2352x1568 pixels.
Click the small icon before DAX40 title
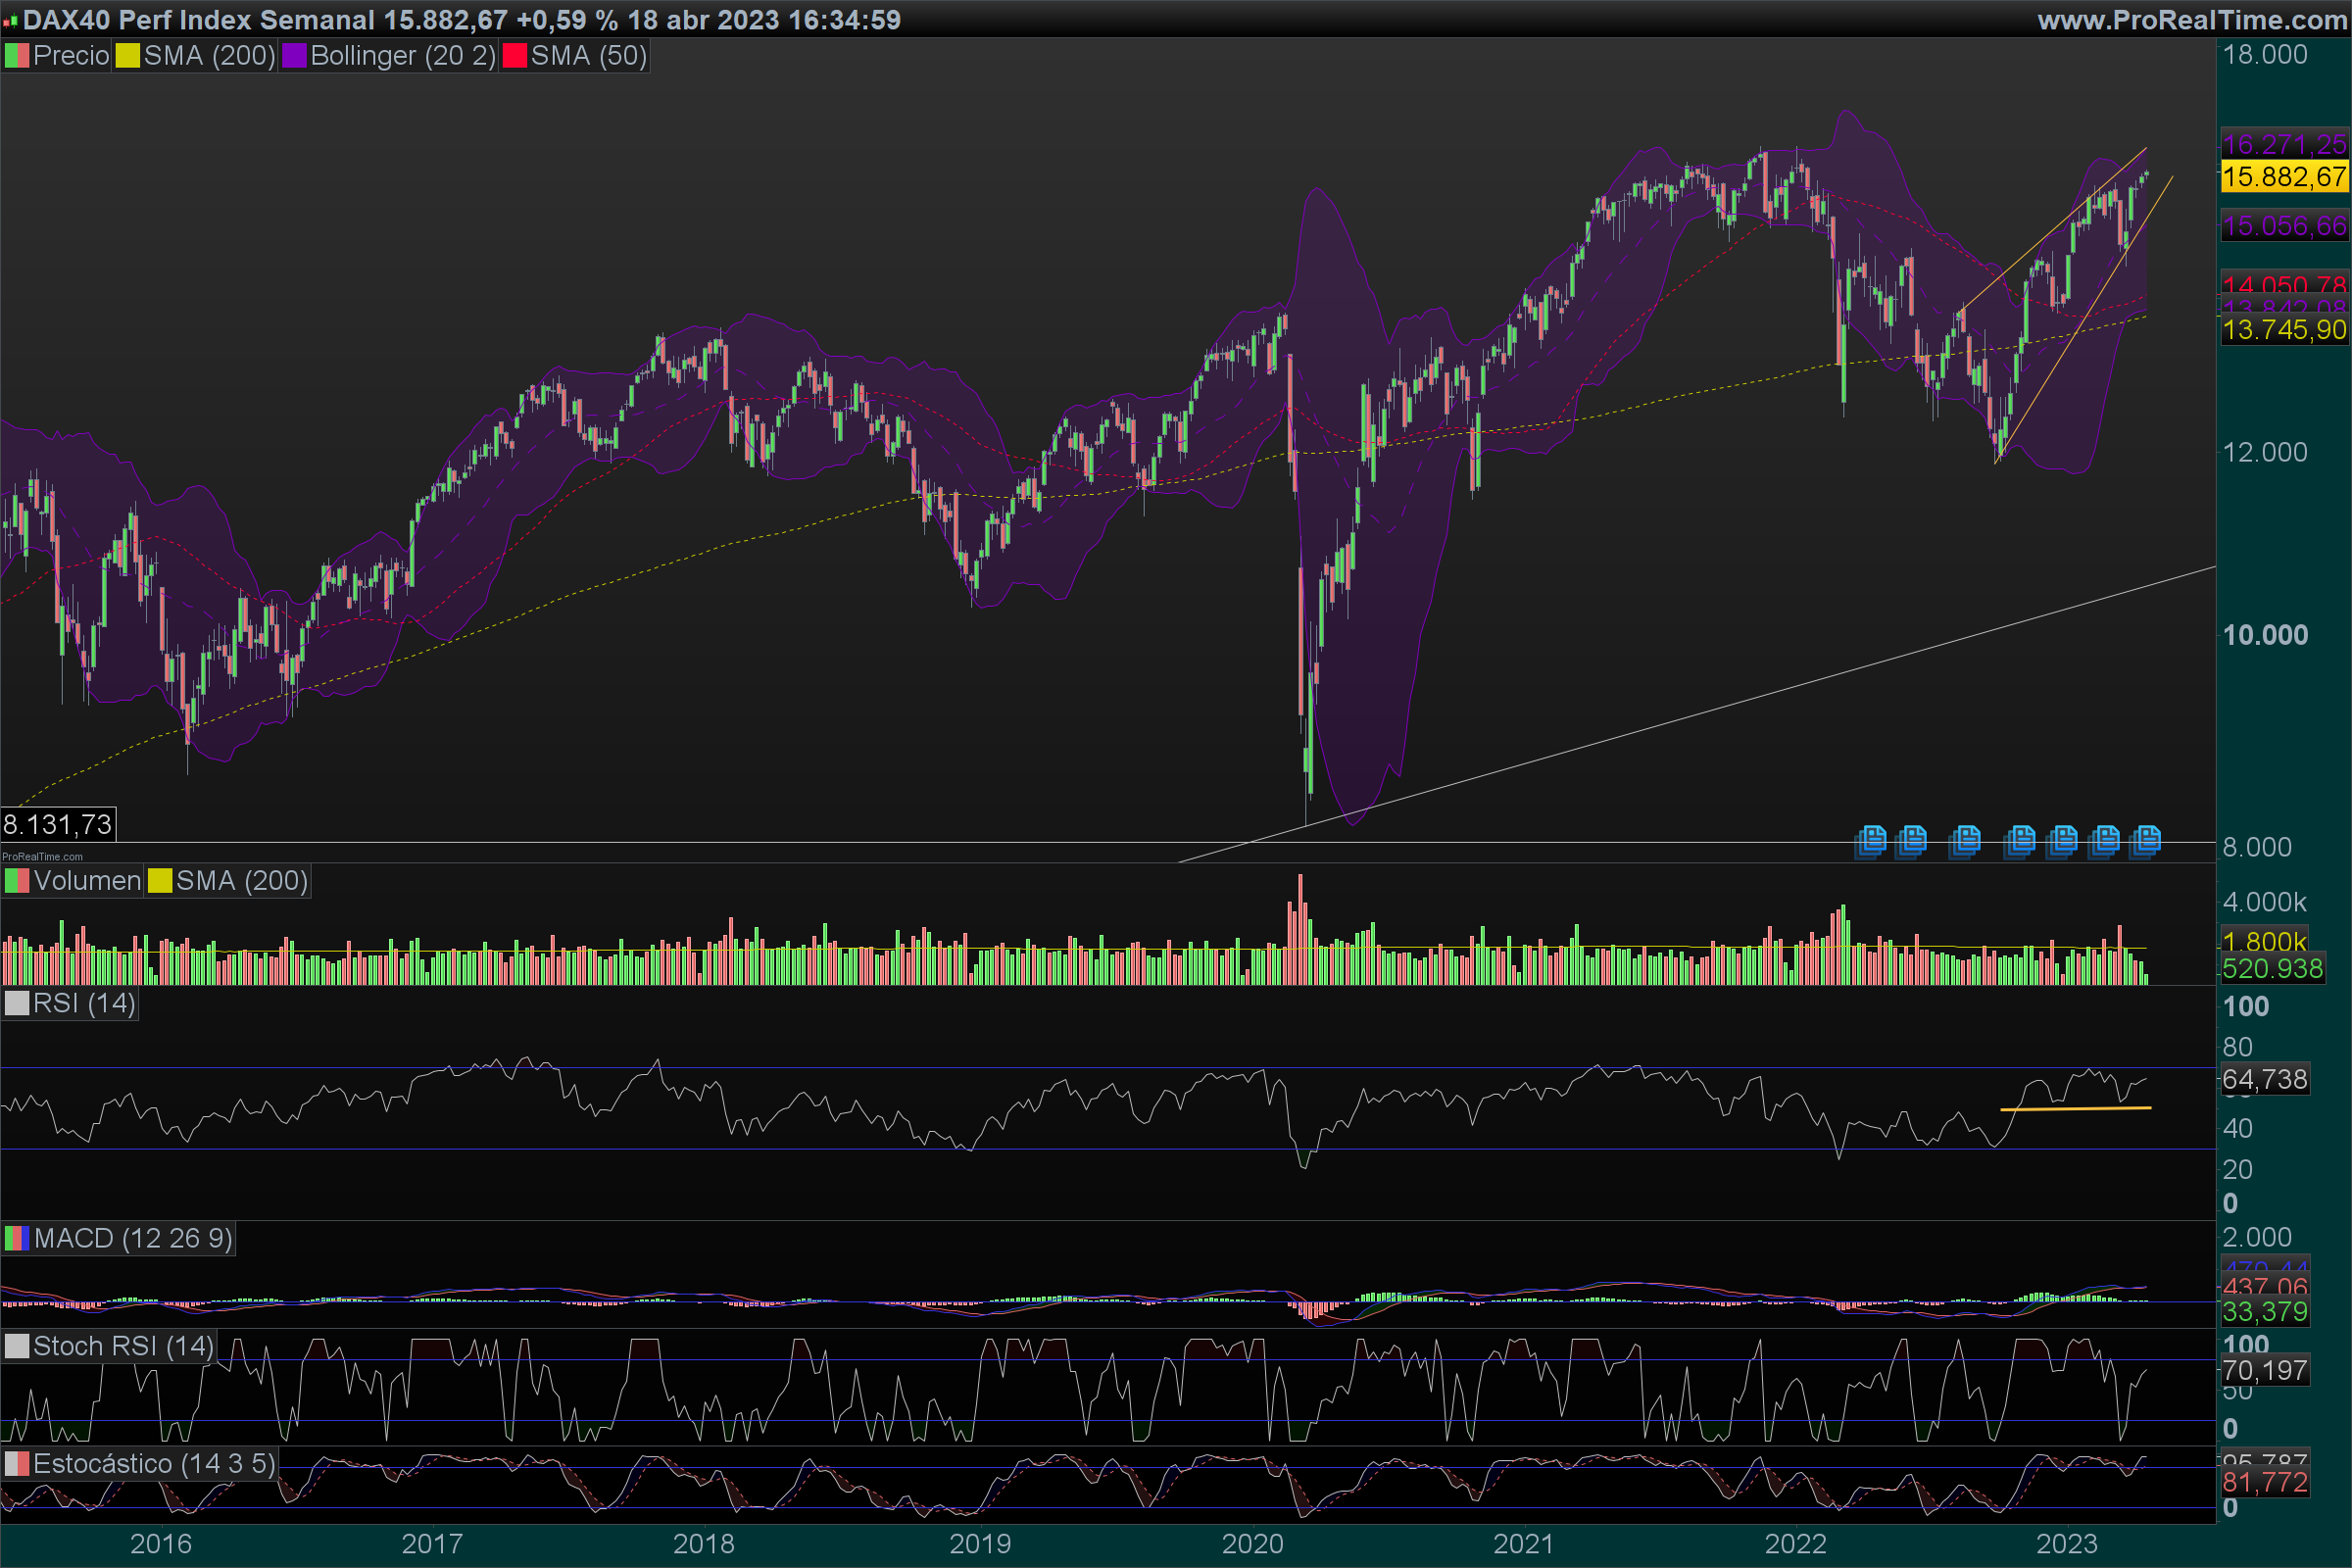point(11,21)
